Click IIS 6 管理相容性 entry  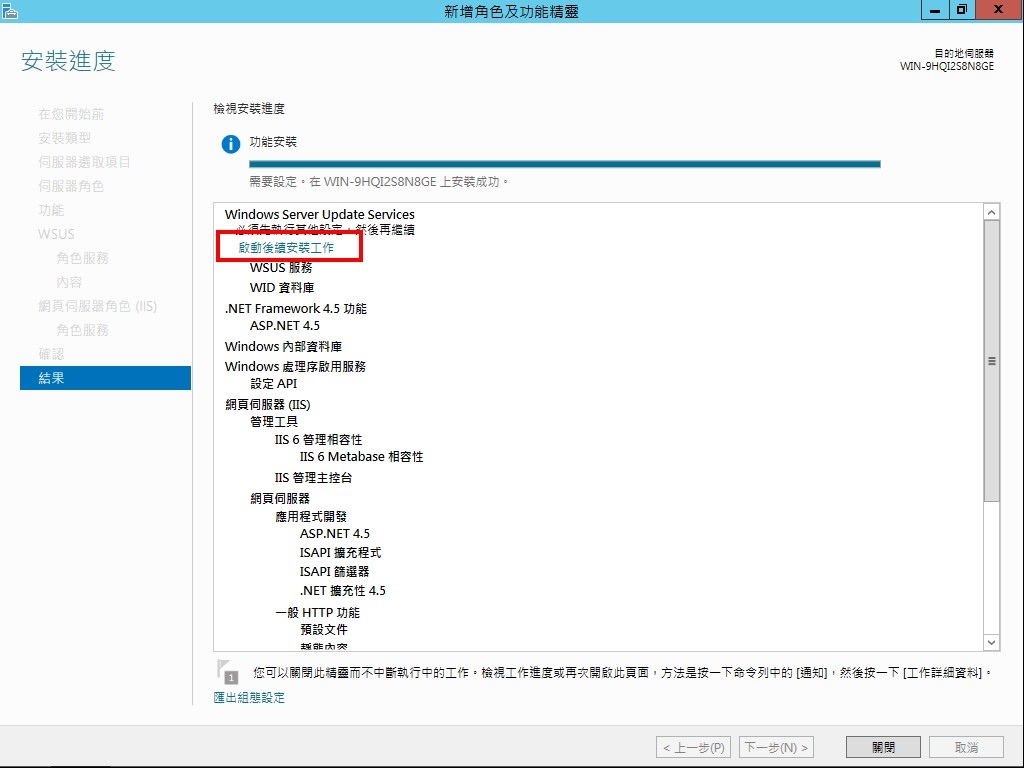tap(318, 440)
